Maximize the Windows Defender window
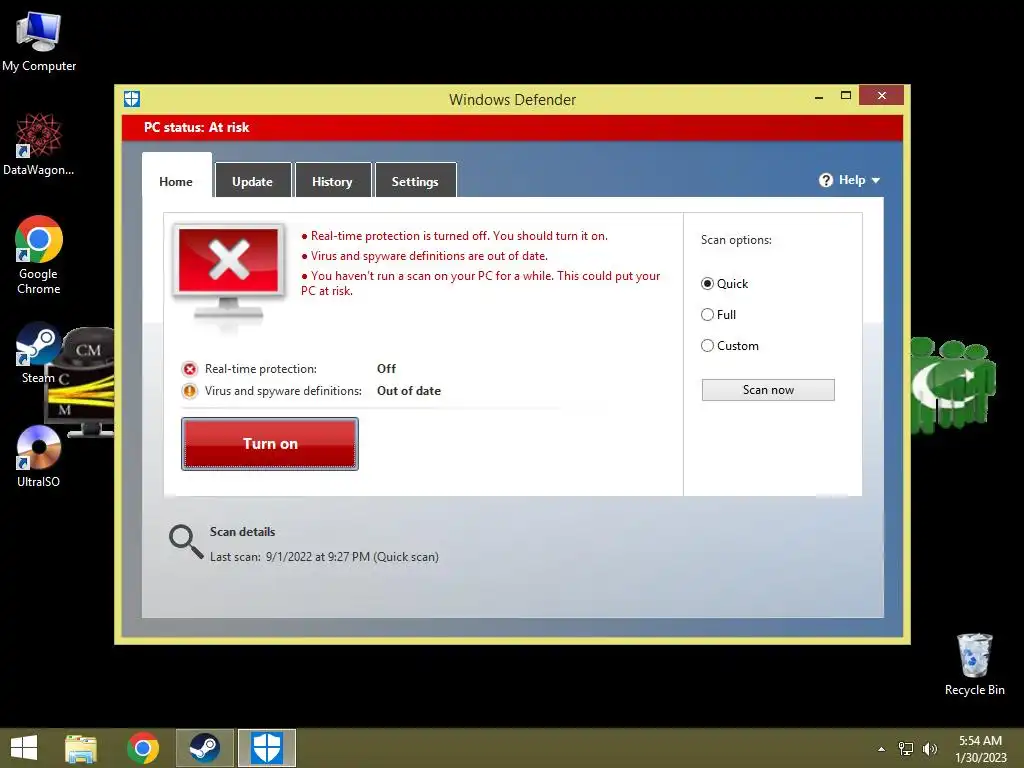Image resolution: width=1024 pixels, height=768 pixels. coord(846,96)
